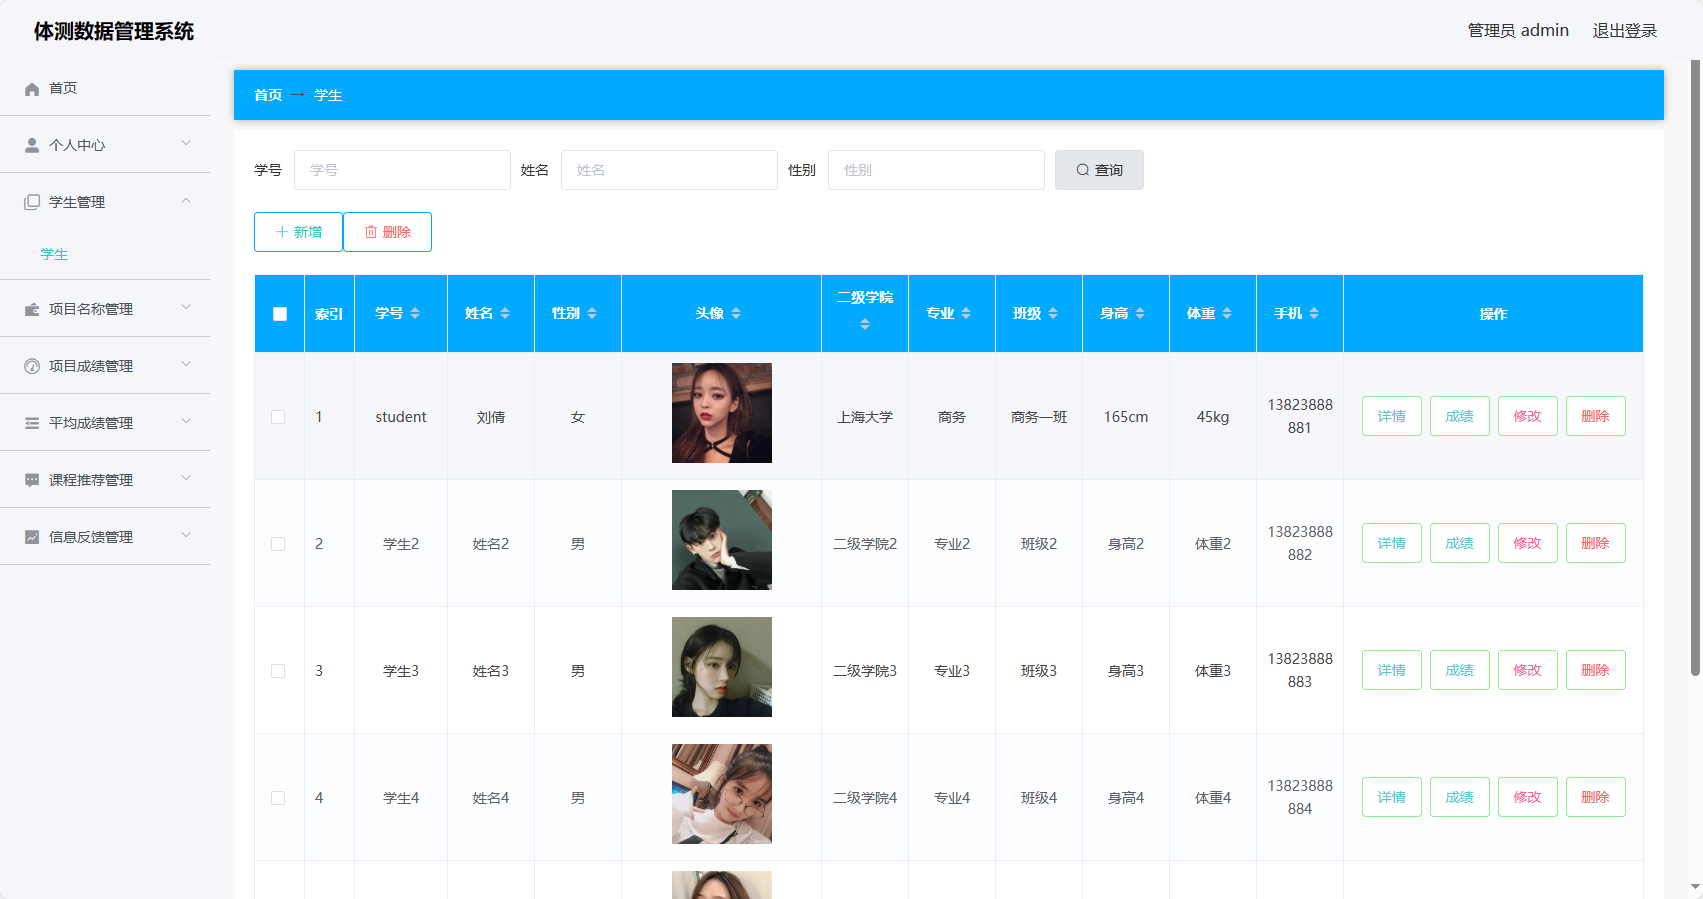Click the 新增 add button
The width and height of the screenshot is (1703, 899).
298,232
